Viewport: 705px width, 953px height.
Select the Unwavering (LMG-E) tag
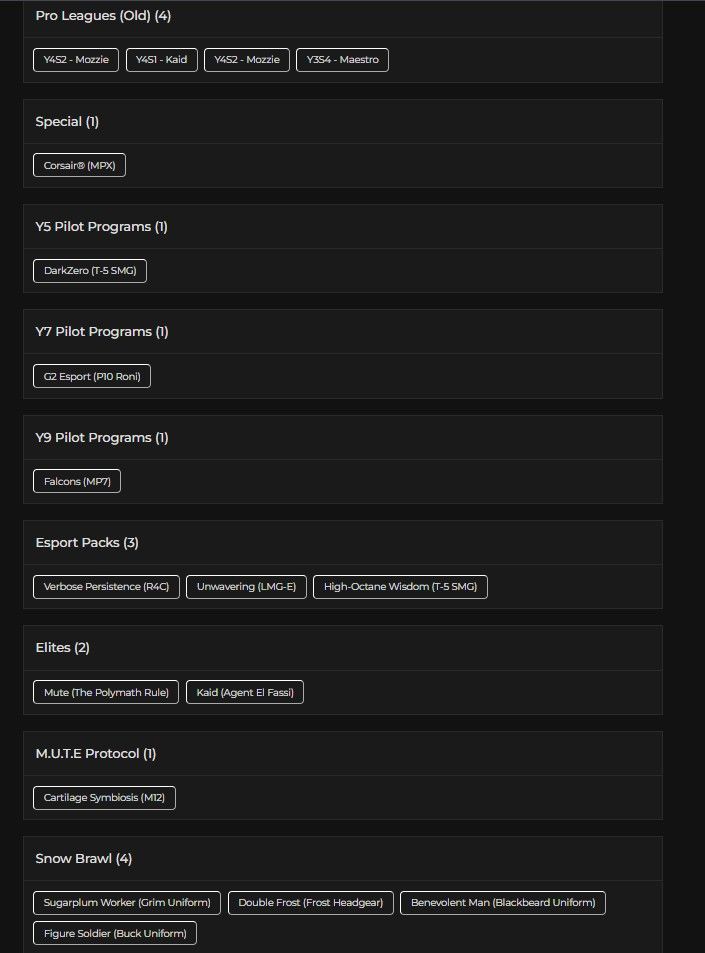246,587
